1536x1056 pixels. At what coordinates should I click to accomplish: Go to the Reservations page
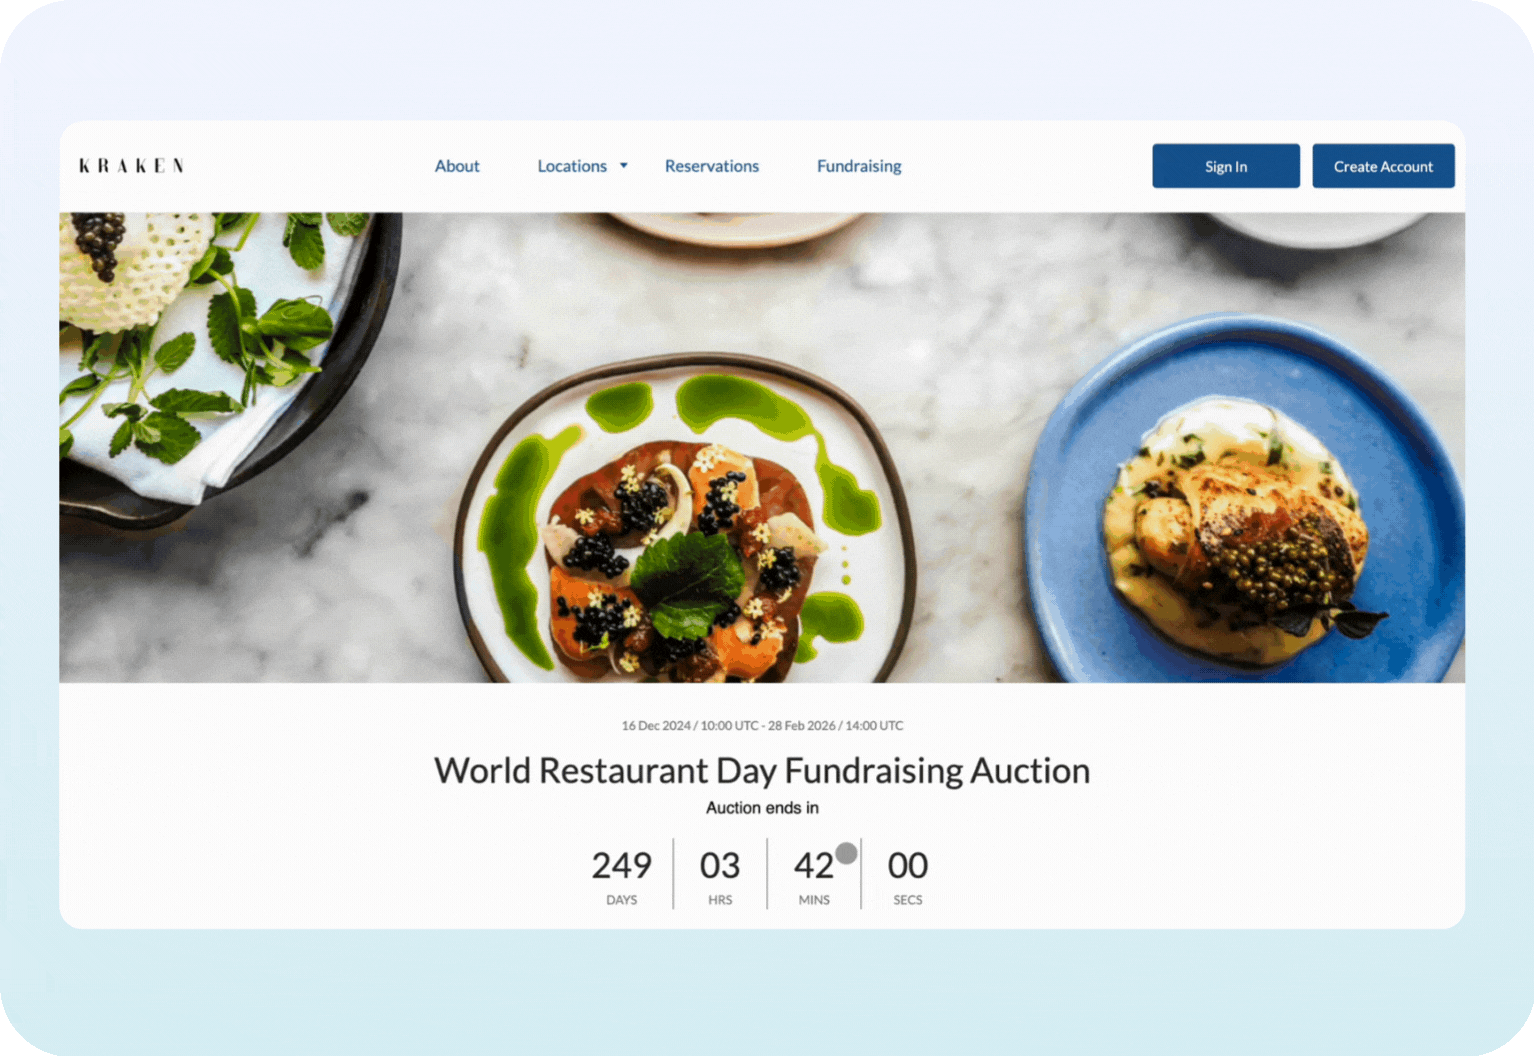(x=712, y=166)
